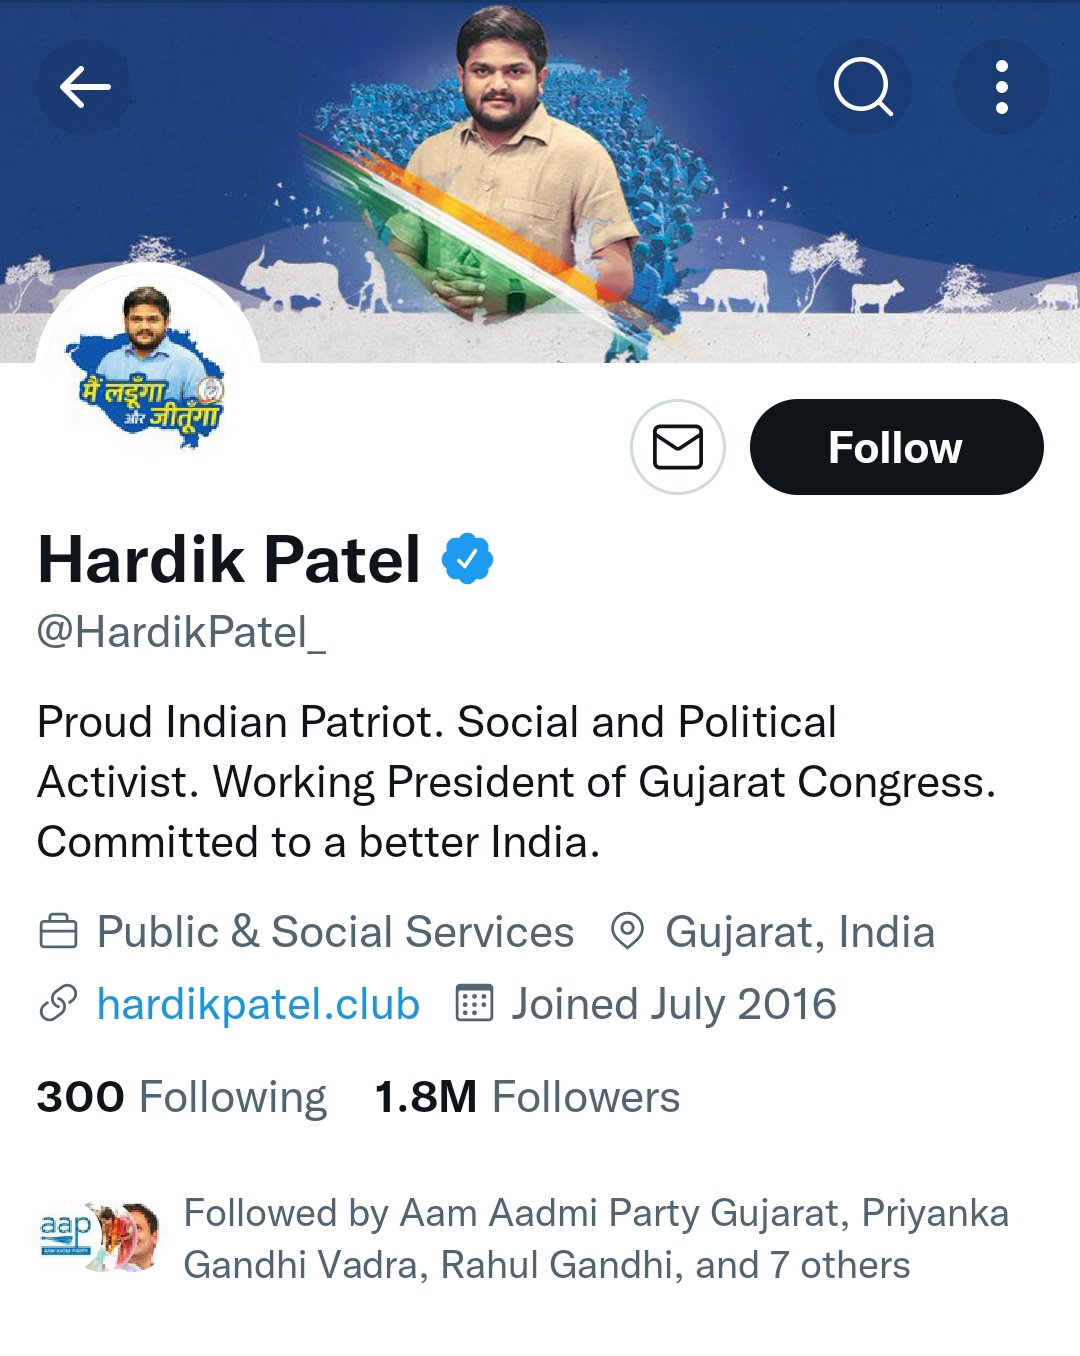Open the hardikpatel.club website link
Viewport: 1080px width, 1356px height.
tap(258, 1004)
